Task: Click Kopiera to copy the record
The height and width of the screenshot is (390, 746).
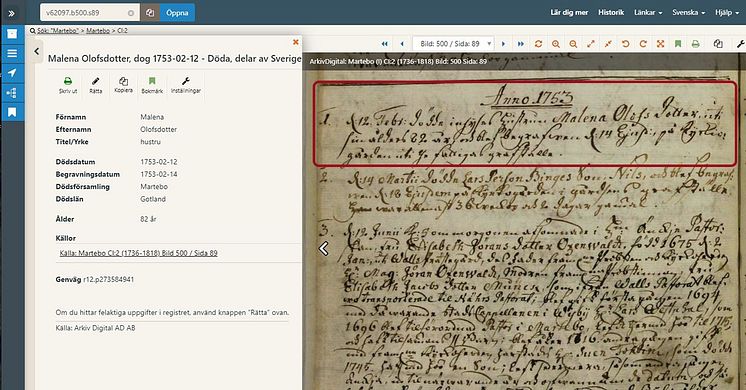Action: click(x=123, y=85)
